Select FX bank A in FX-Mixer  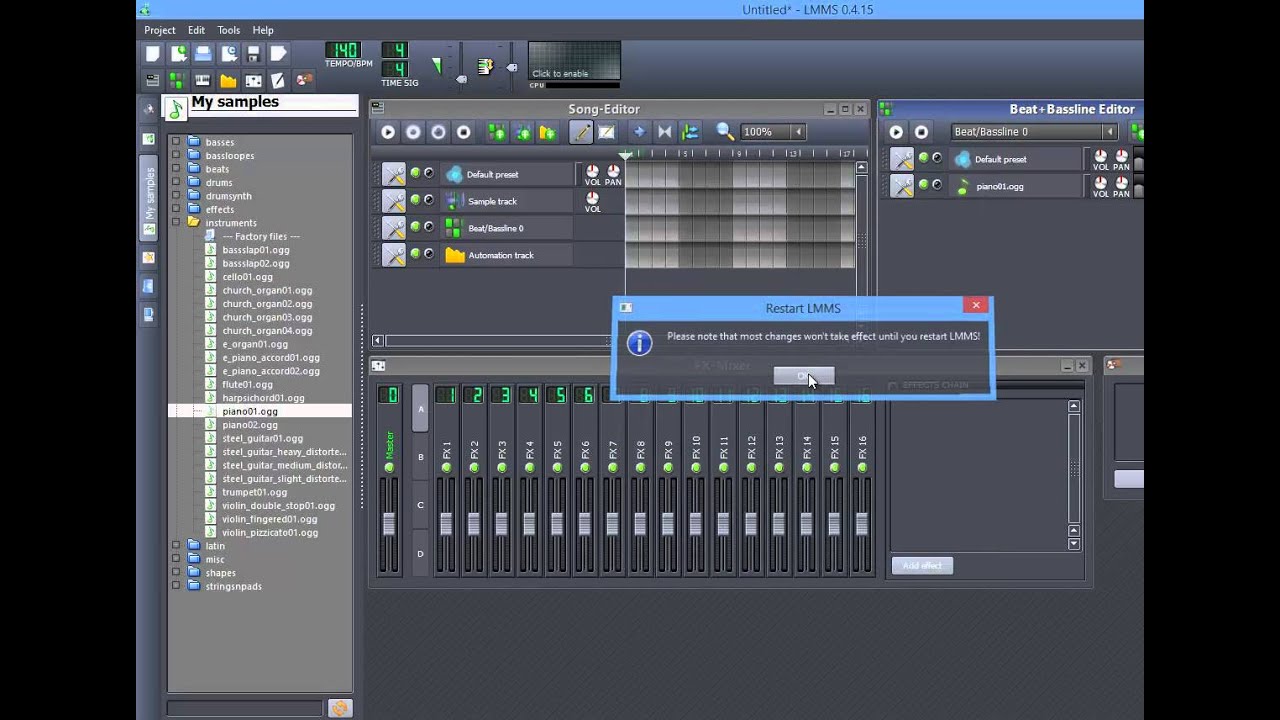coord(420,409)
